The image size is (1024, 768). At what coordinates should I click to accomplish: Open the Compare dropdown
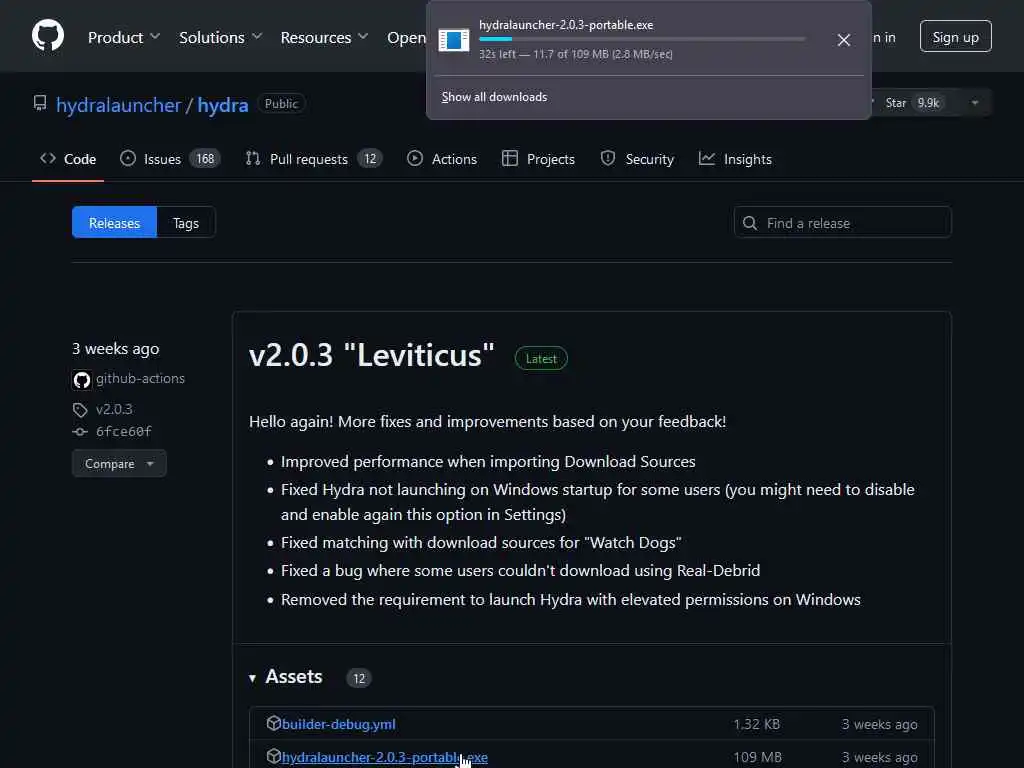(120, 464)
